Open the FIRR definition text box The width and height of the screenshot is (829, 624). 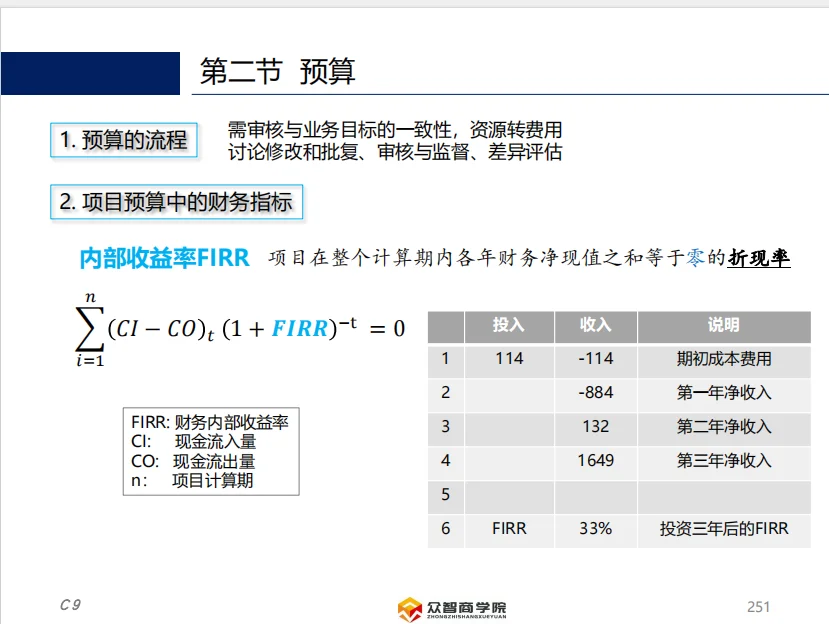[x=210, y=451]
